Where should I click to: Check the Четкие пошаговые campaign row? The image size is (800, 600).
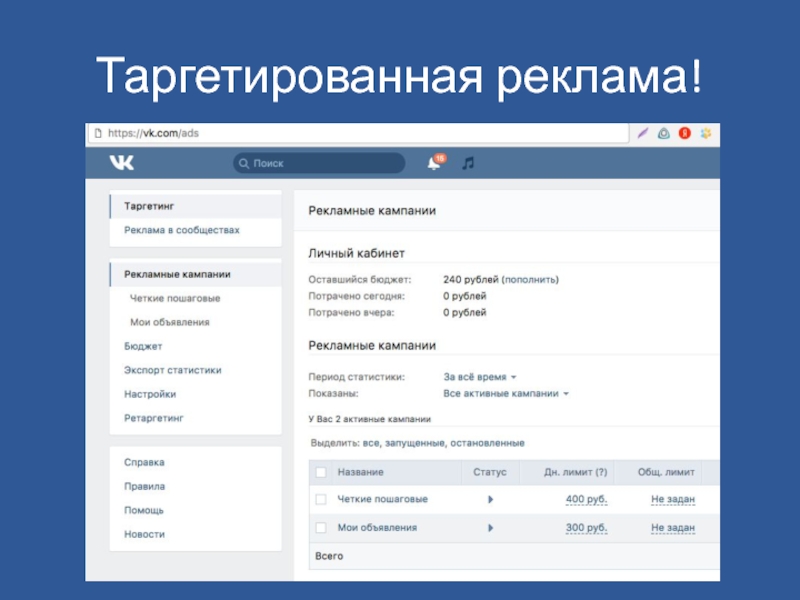click(x=321, y=499)
